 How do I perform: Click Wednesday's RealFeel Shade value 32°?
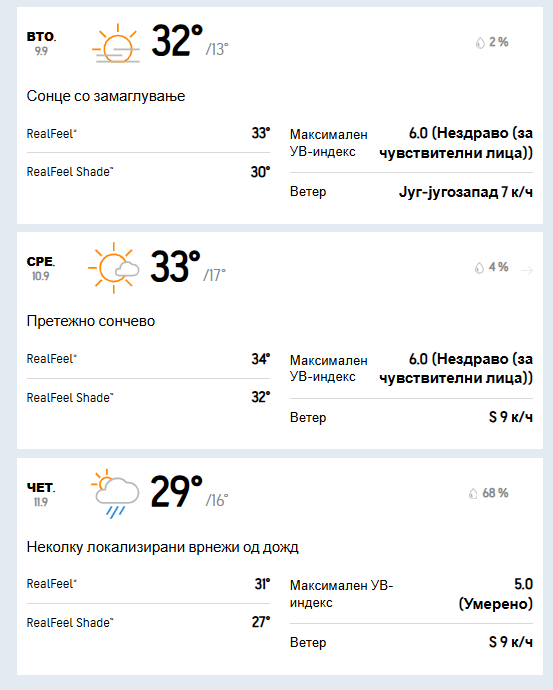pyautogui.click(x=261, y=397)
